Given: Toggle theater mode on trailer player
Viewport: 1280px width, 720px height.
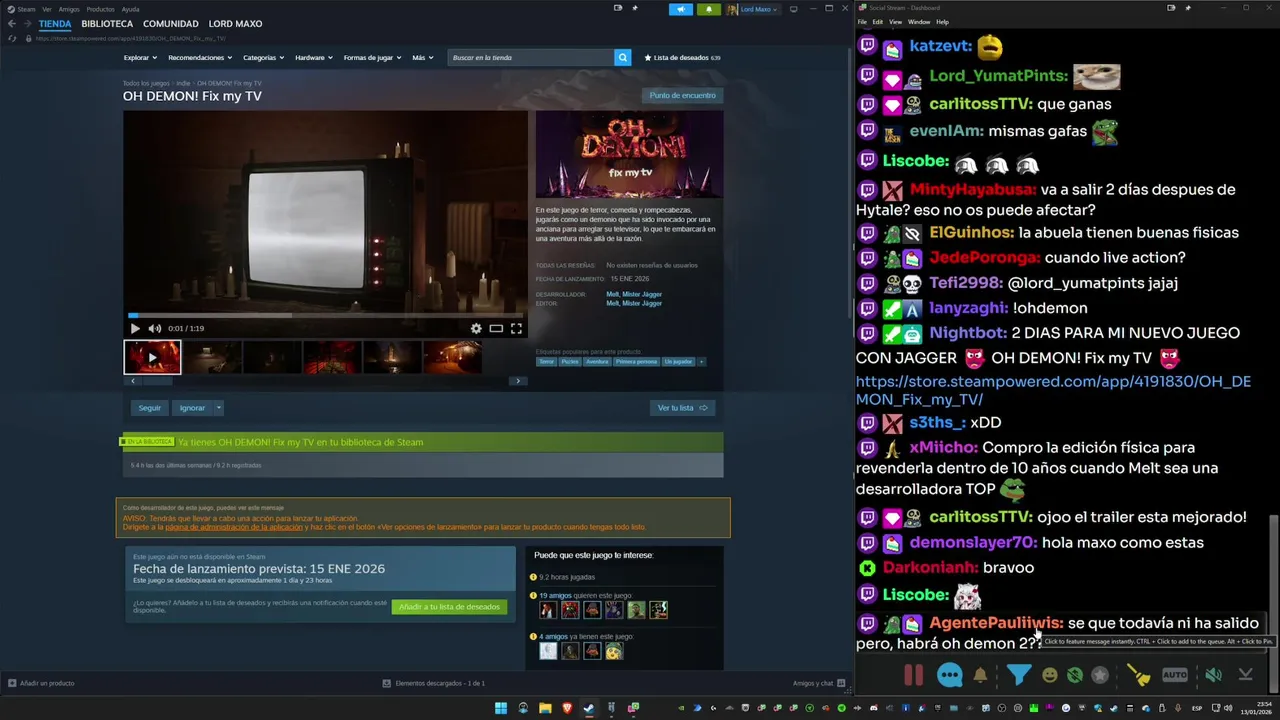Looking at the screenshot, I should (x=496, y=328).
